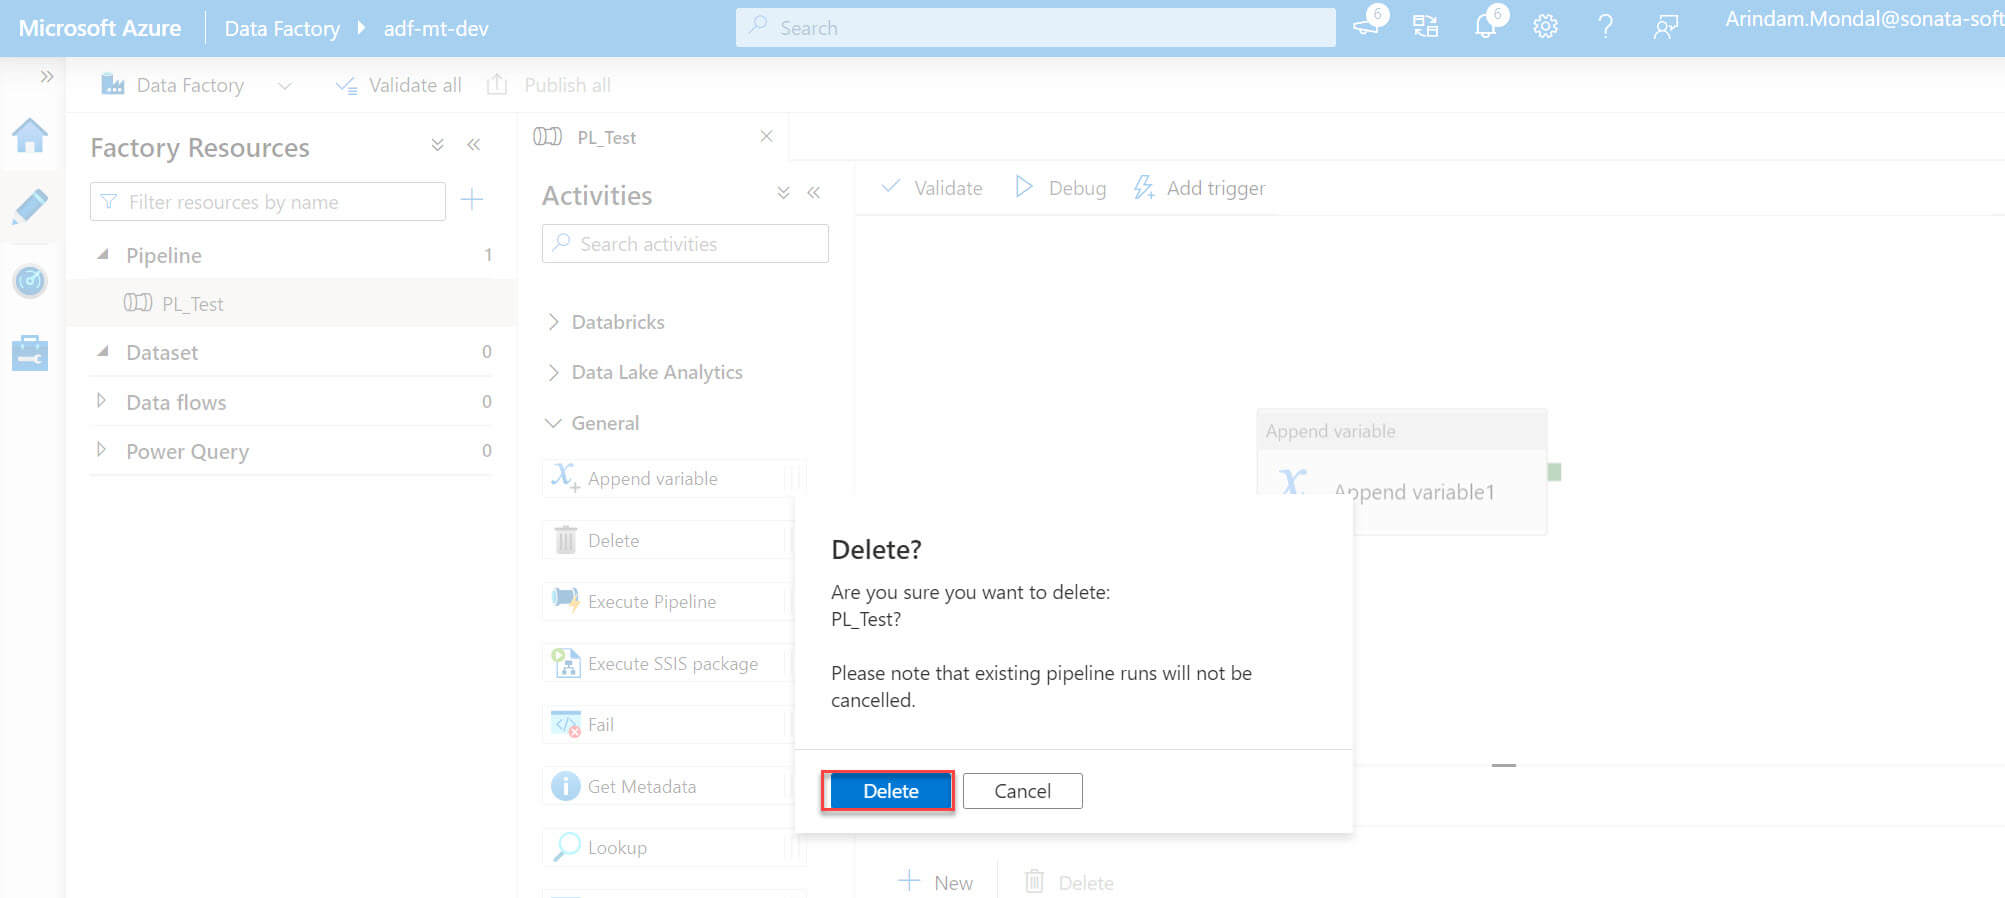Open the Monitor gauge icon in sidebar
Screen dimensions: 2005x898
(30, 281)
